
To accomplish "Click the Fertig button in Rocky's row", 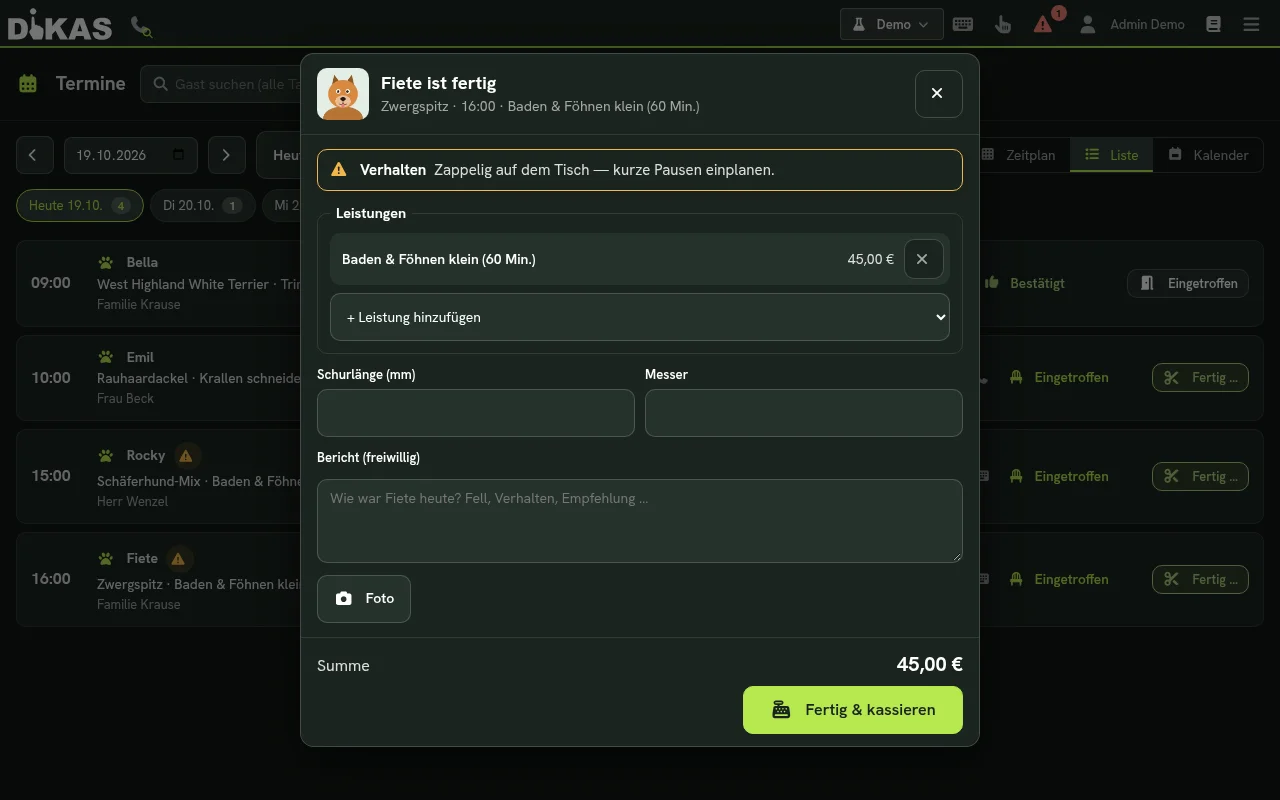I will click(1200, 476).
